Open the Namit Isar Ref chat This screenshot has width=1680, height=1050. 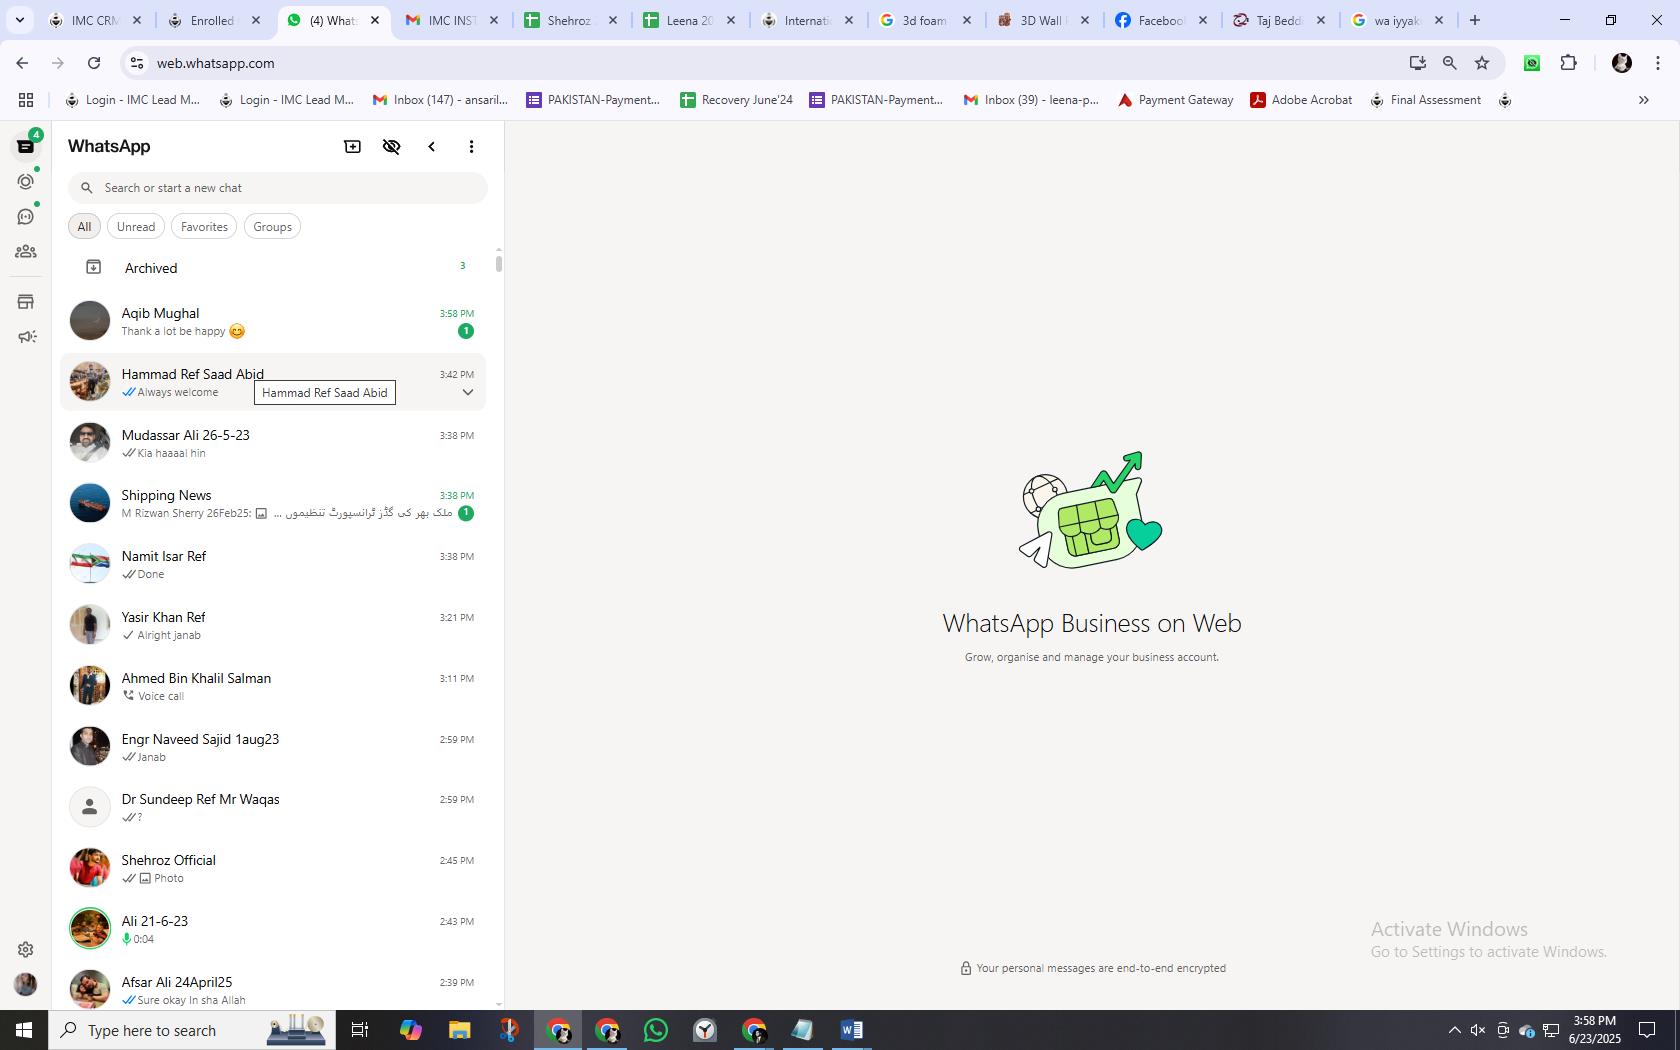(273, 564)
